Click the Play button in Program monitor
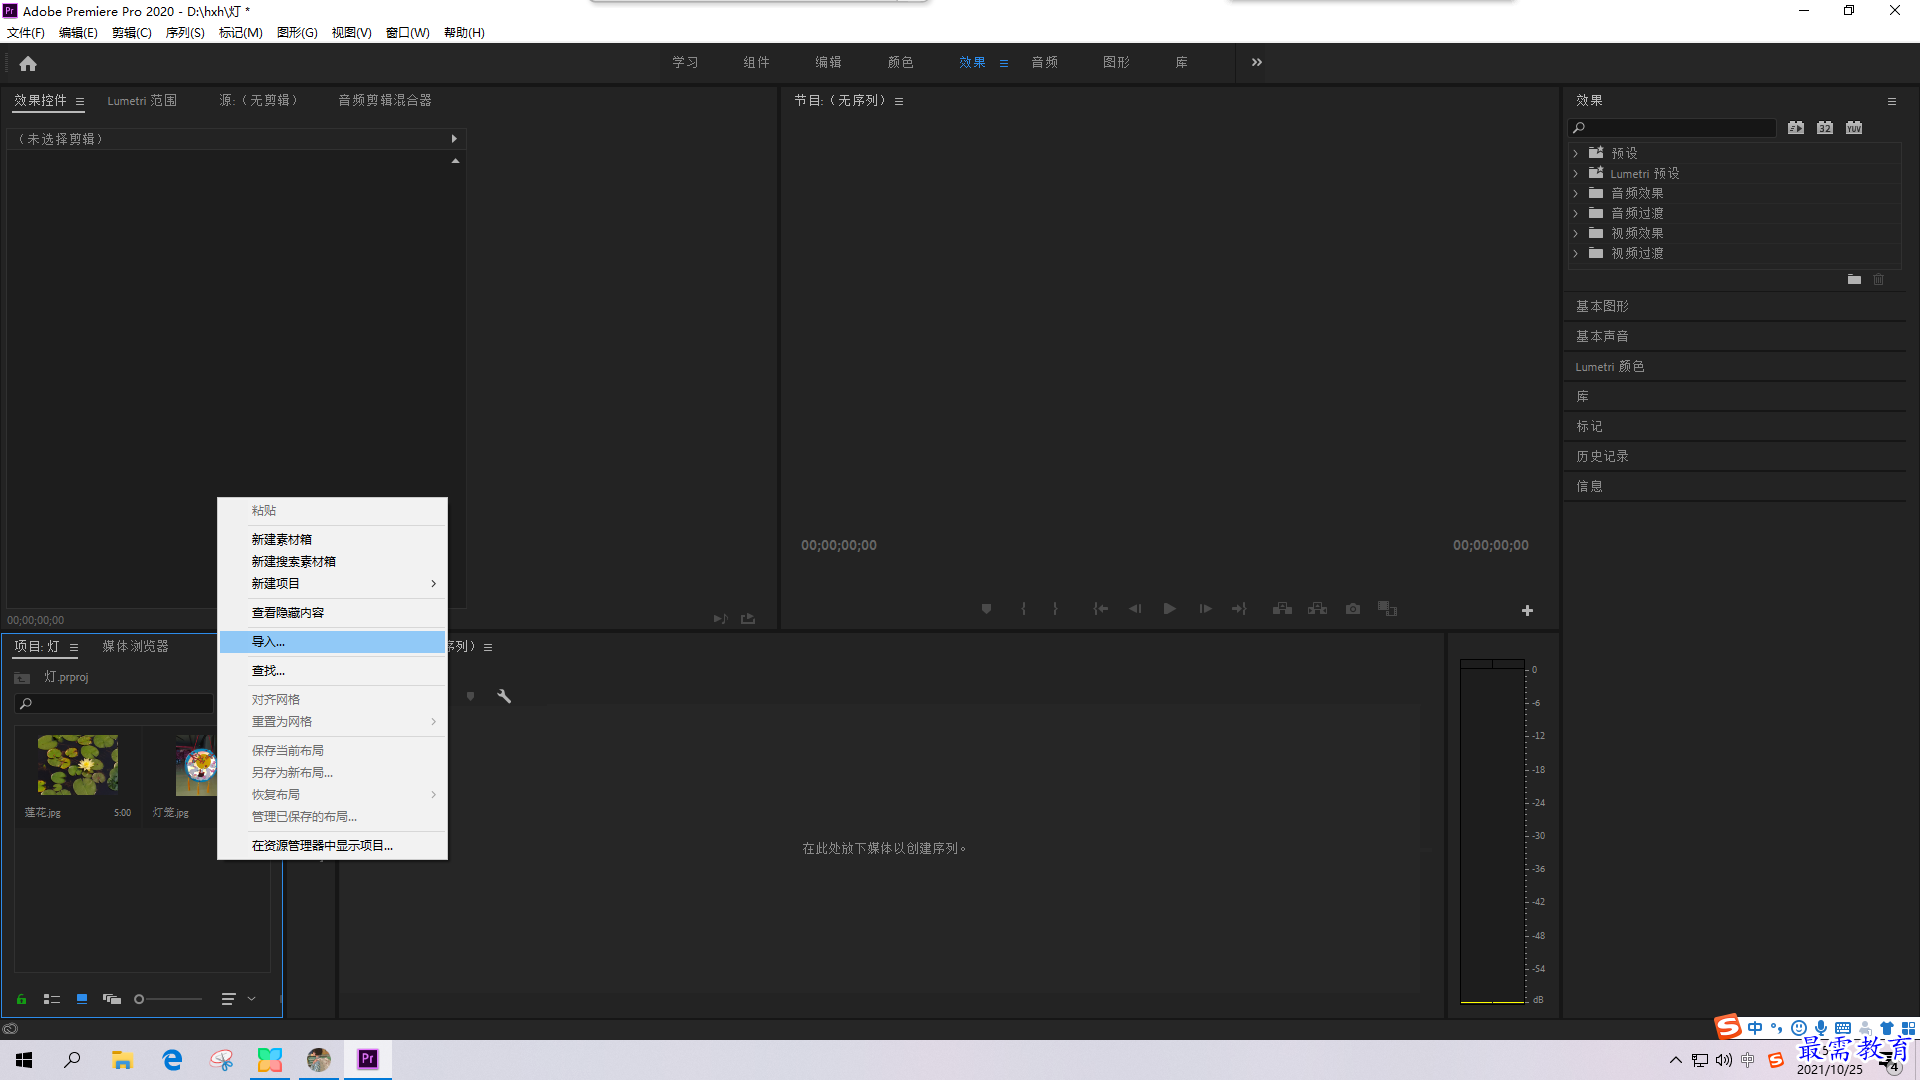Image resolution: width=1920 pixels, height=1080 pixels. click(1169, 609)
